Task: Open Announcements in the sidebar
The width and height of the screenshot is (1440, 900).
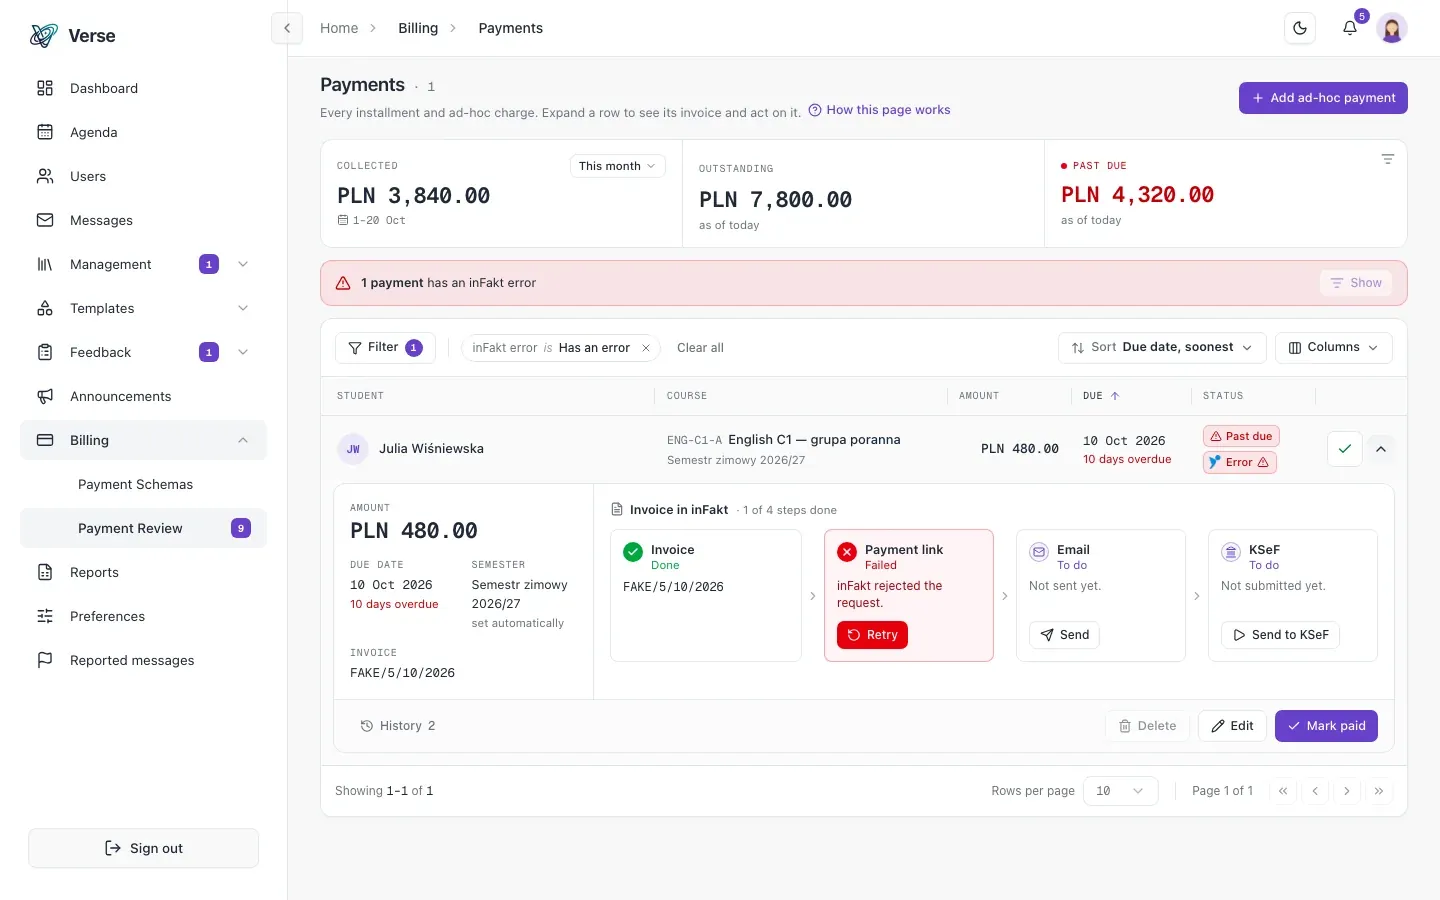Action: click(x=143, y=396)
